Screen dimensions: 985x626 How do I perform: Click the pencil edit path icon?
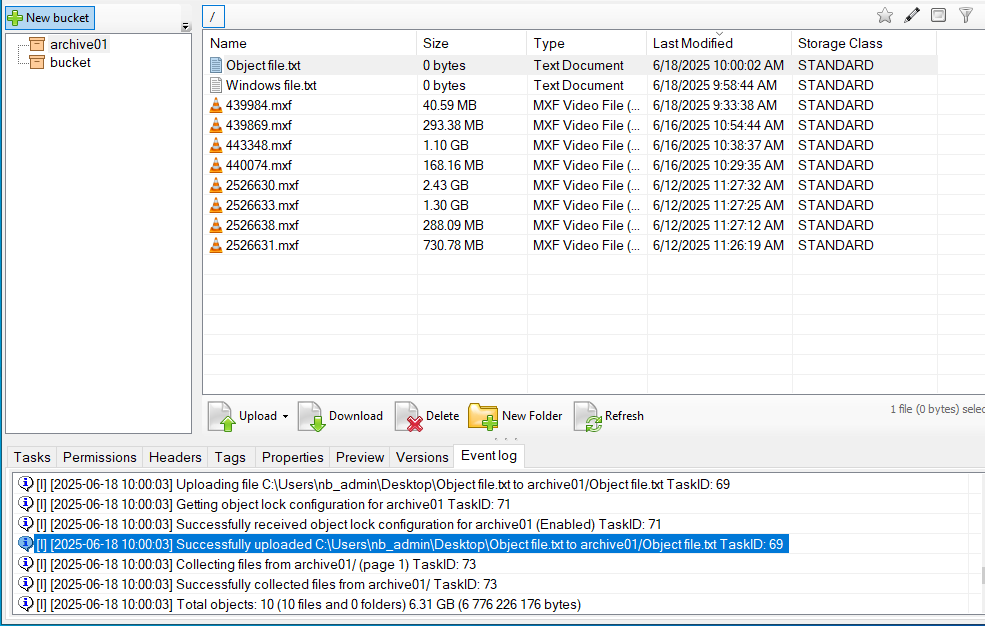coord(912,15)
